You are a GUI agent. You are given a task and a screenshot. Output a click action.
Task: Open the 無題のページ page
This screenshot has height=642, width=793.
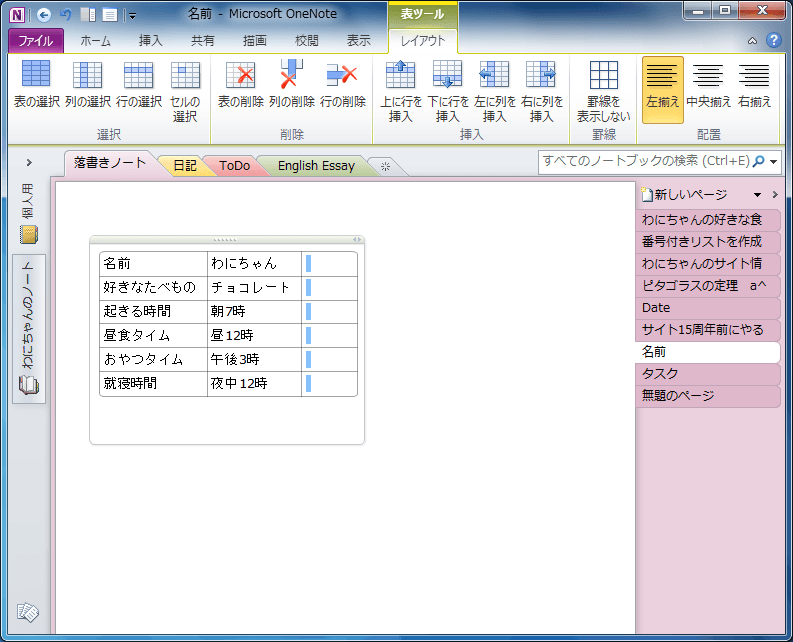[707, 396]
